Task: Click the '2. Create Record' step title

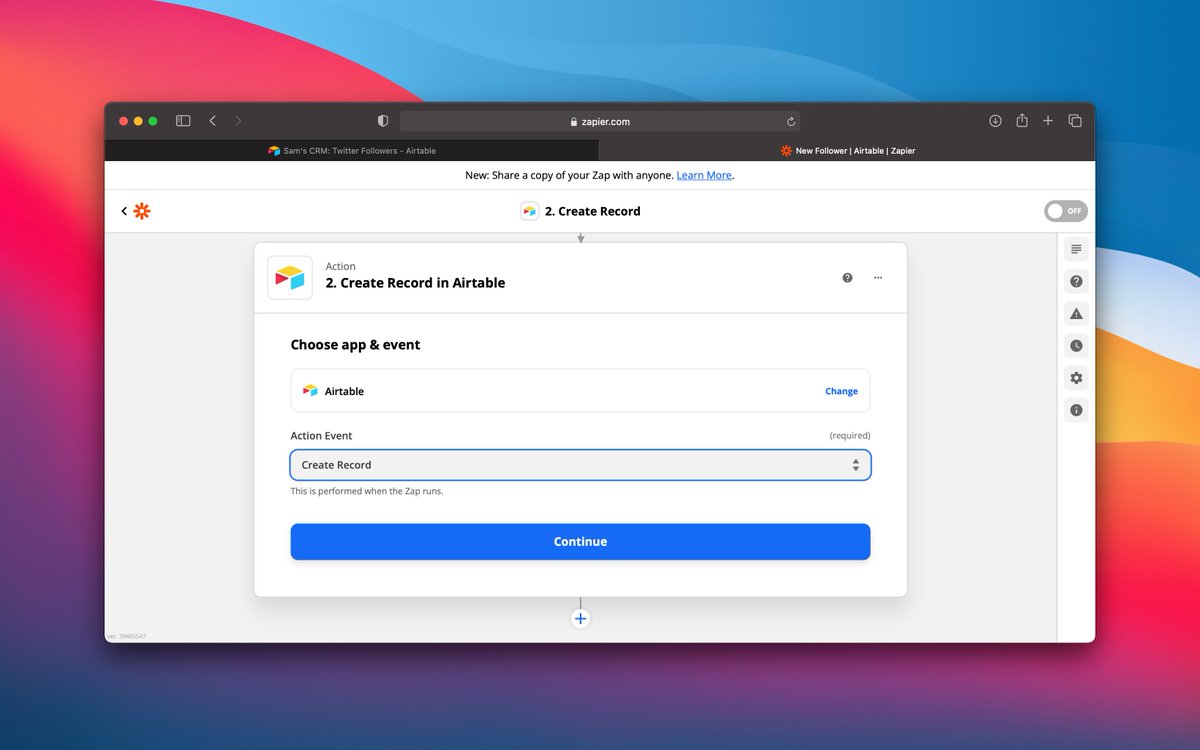Action: click(x=592, y=211)
